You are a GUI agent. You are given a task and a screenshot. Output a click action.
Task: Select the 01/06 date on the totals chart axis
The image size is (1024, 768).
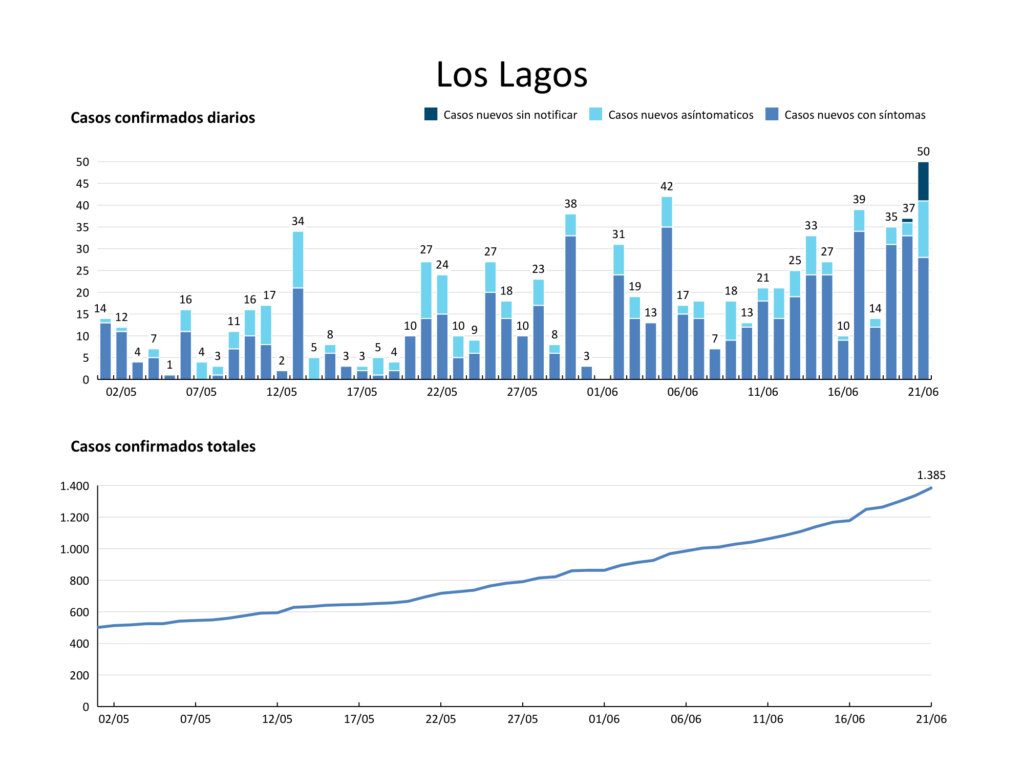click(604, 718)
